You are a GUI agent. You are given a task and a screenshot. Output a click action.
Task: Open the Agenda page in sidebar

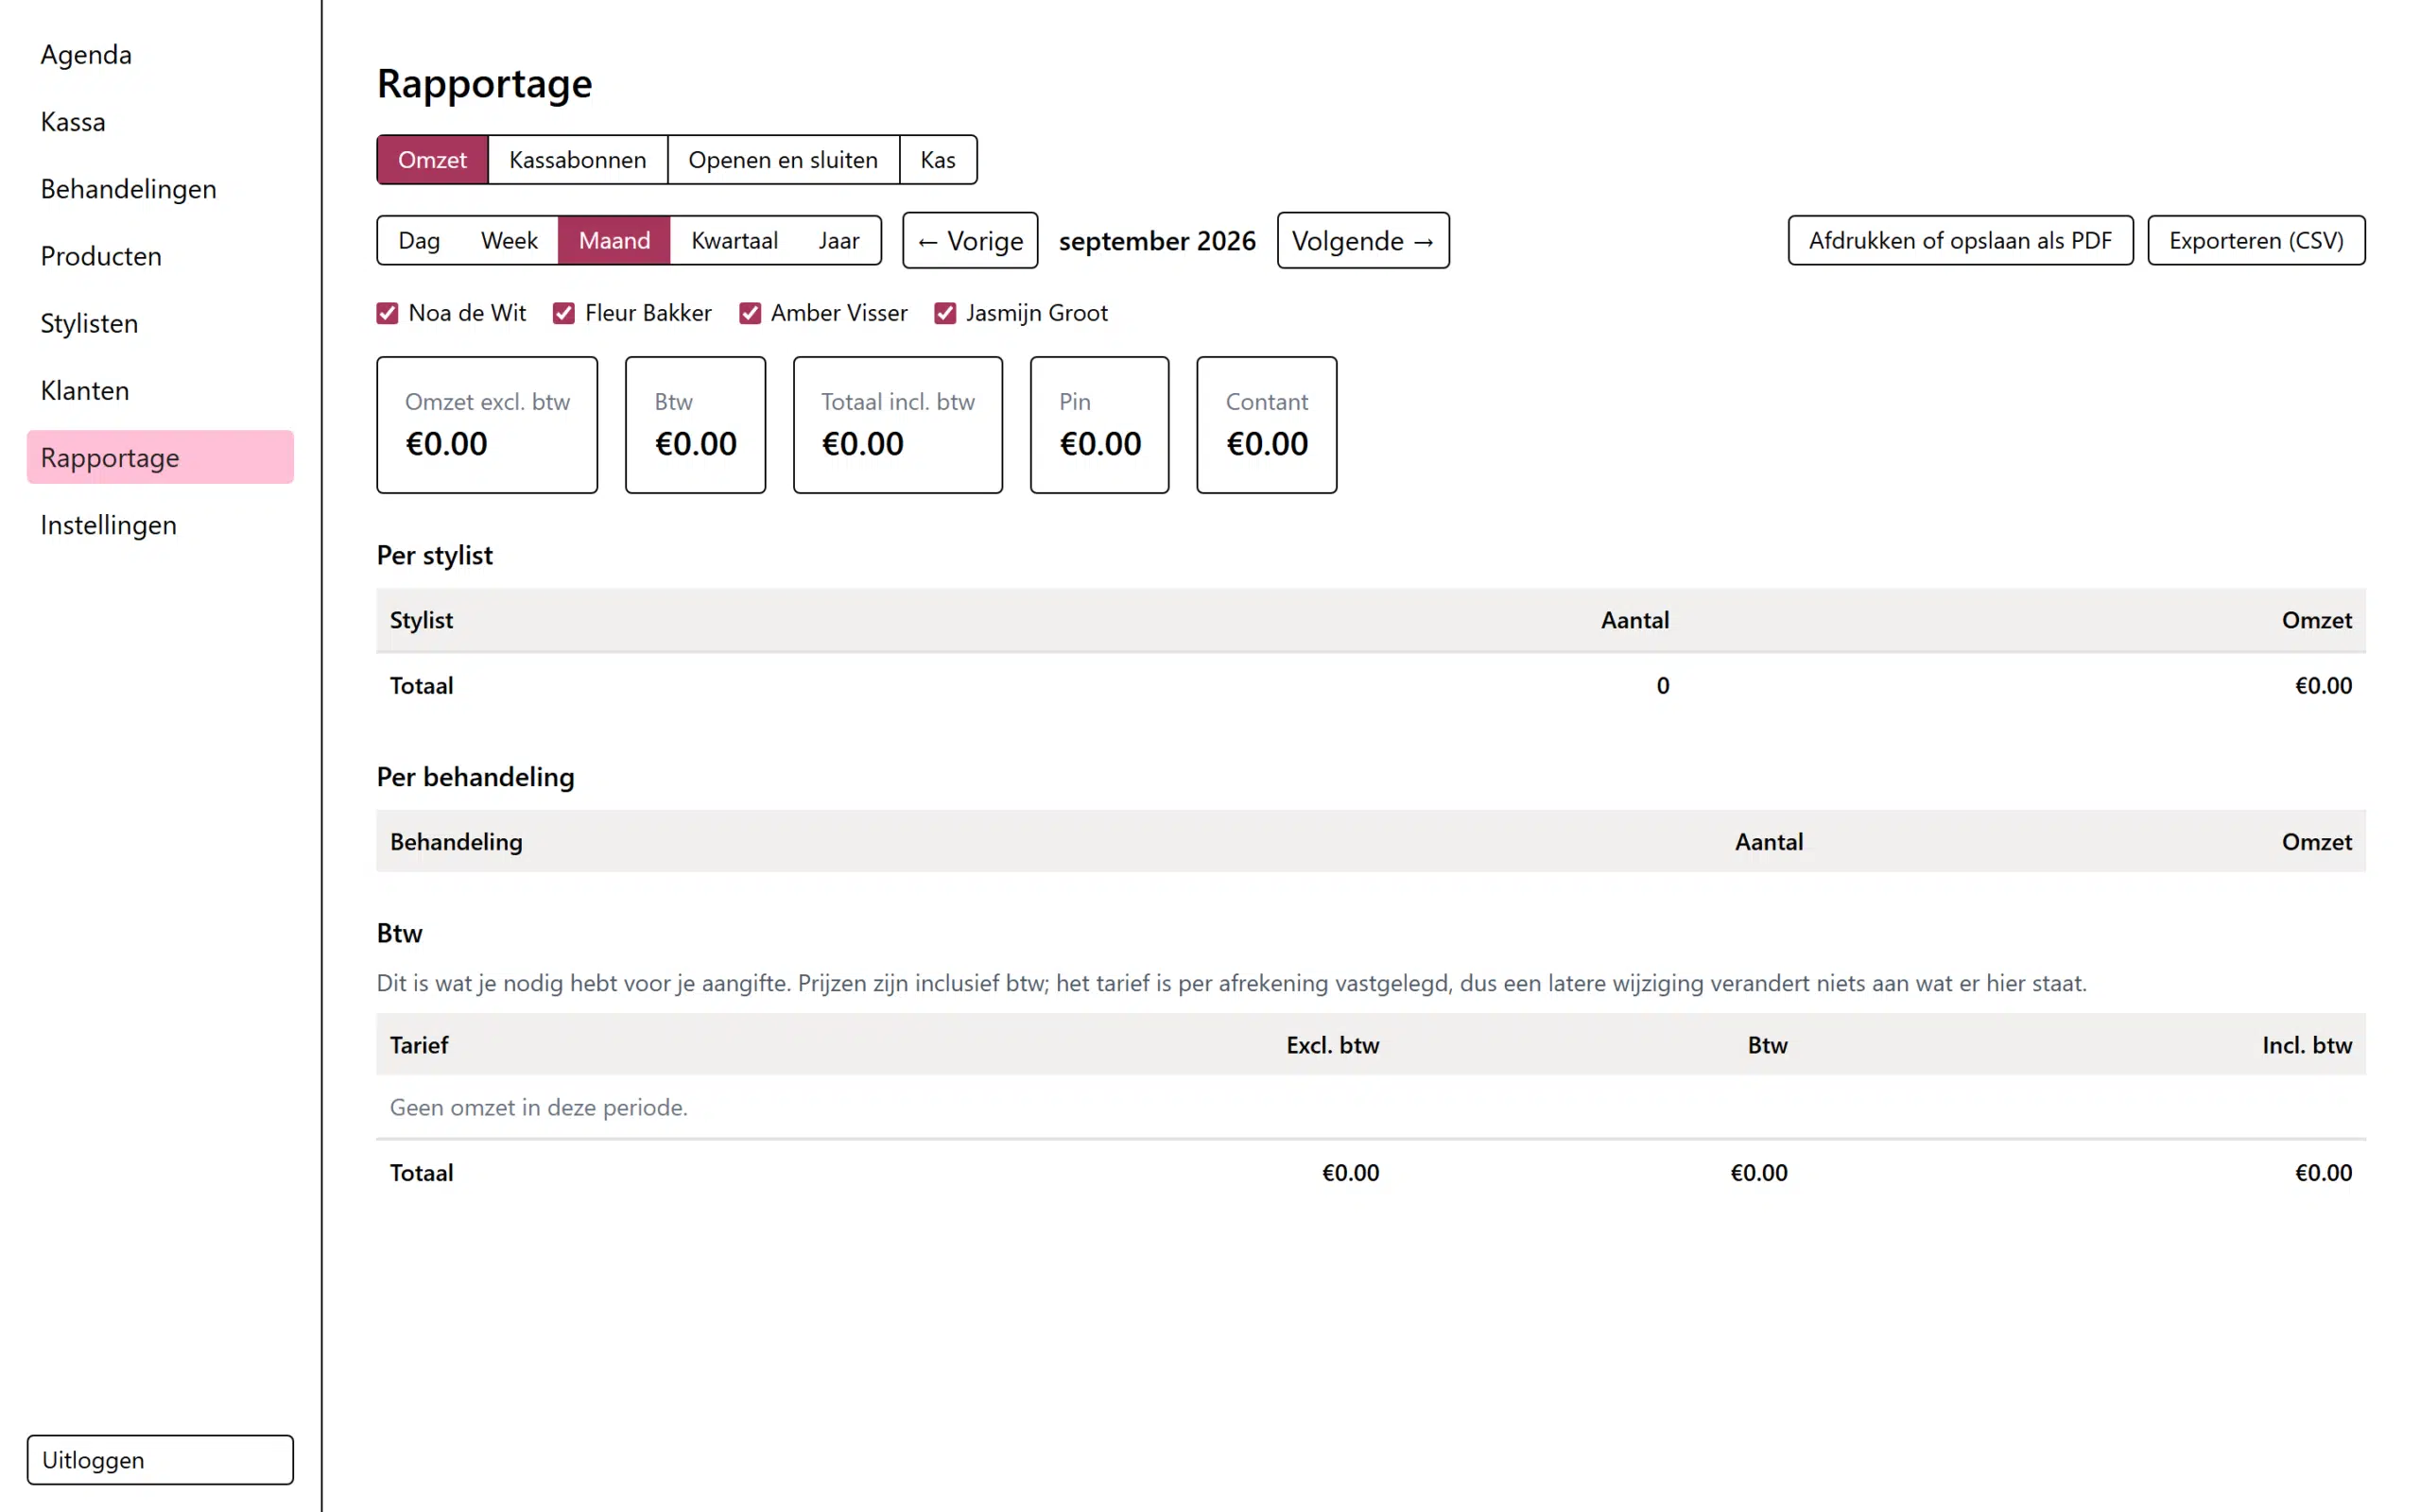click(x=160, y=54)
